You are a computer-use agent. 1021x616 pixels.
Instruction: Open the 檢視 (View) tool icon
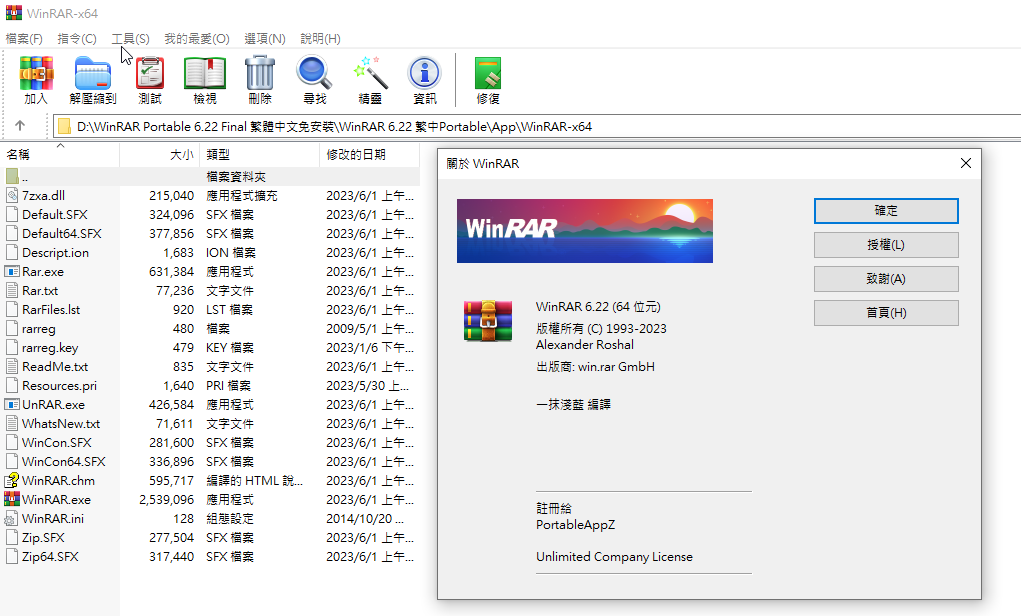pyautogui.click(x=204, y=80)
